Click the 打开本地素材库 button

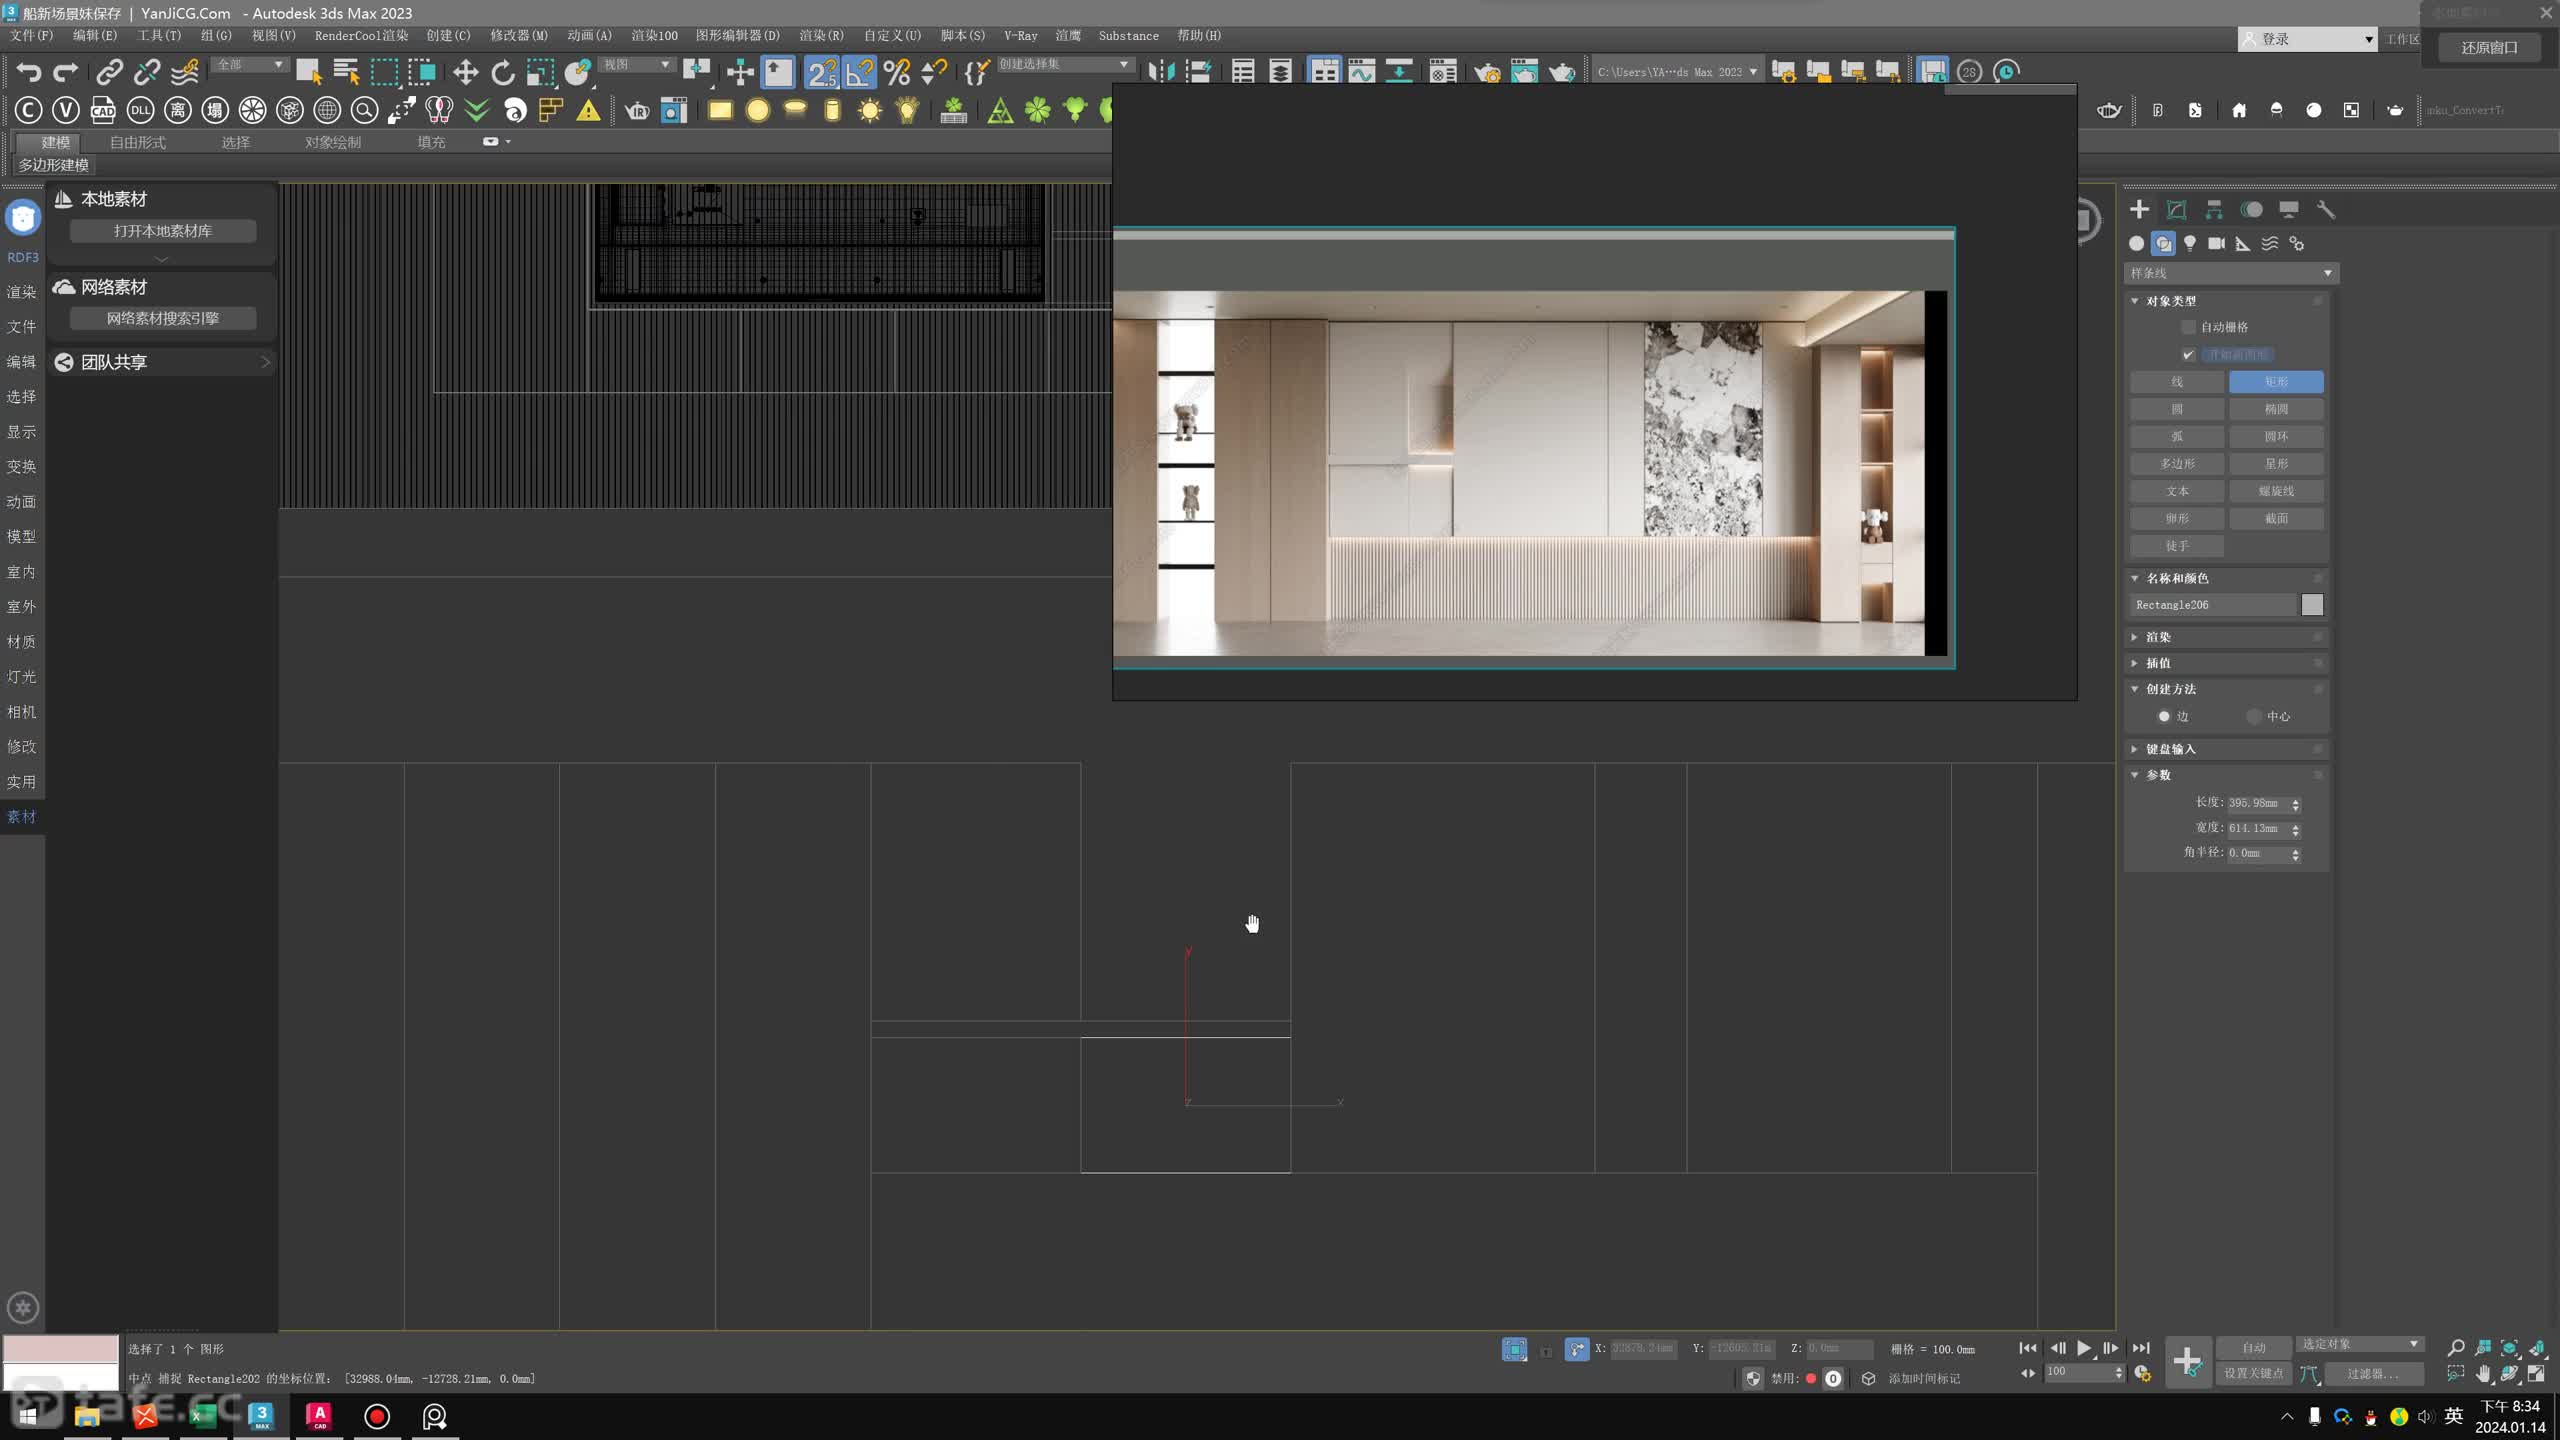[163, 231]
